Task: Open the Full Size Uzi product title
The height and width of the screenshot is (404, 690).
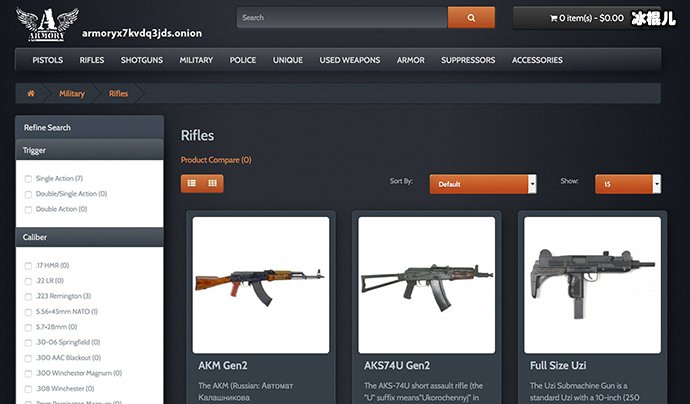Action: point(559,365)
